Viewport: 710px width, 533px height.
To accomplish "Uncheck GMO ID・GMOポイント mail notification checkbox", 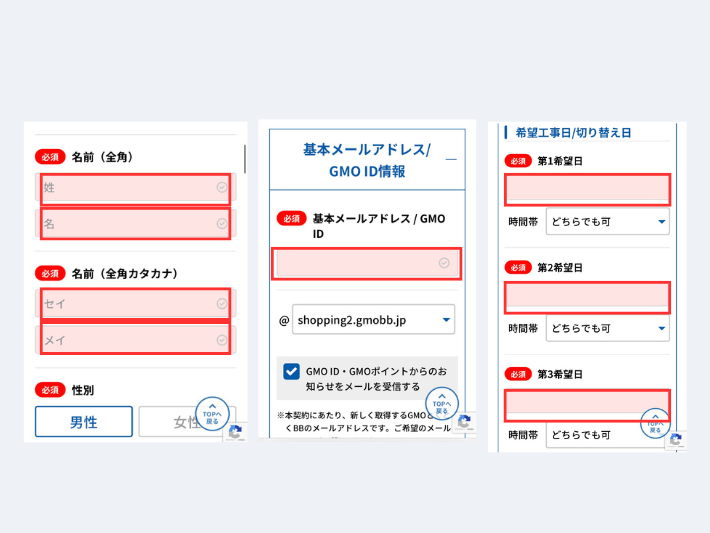I will [291, 371].
